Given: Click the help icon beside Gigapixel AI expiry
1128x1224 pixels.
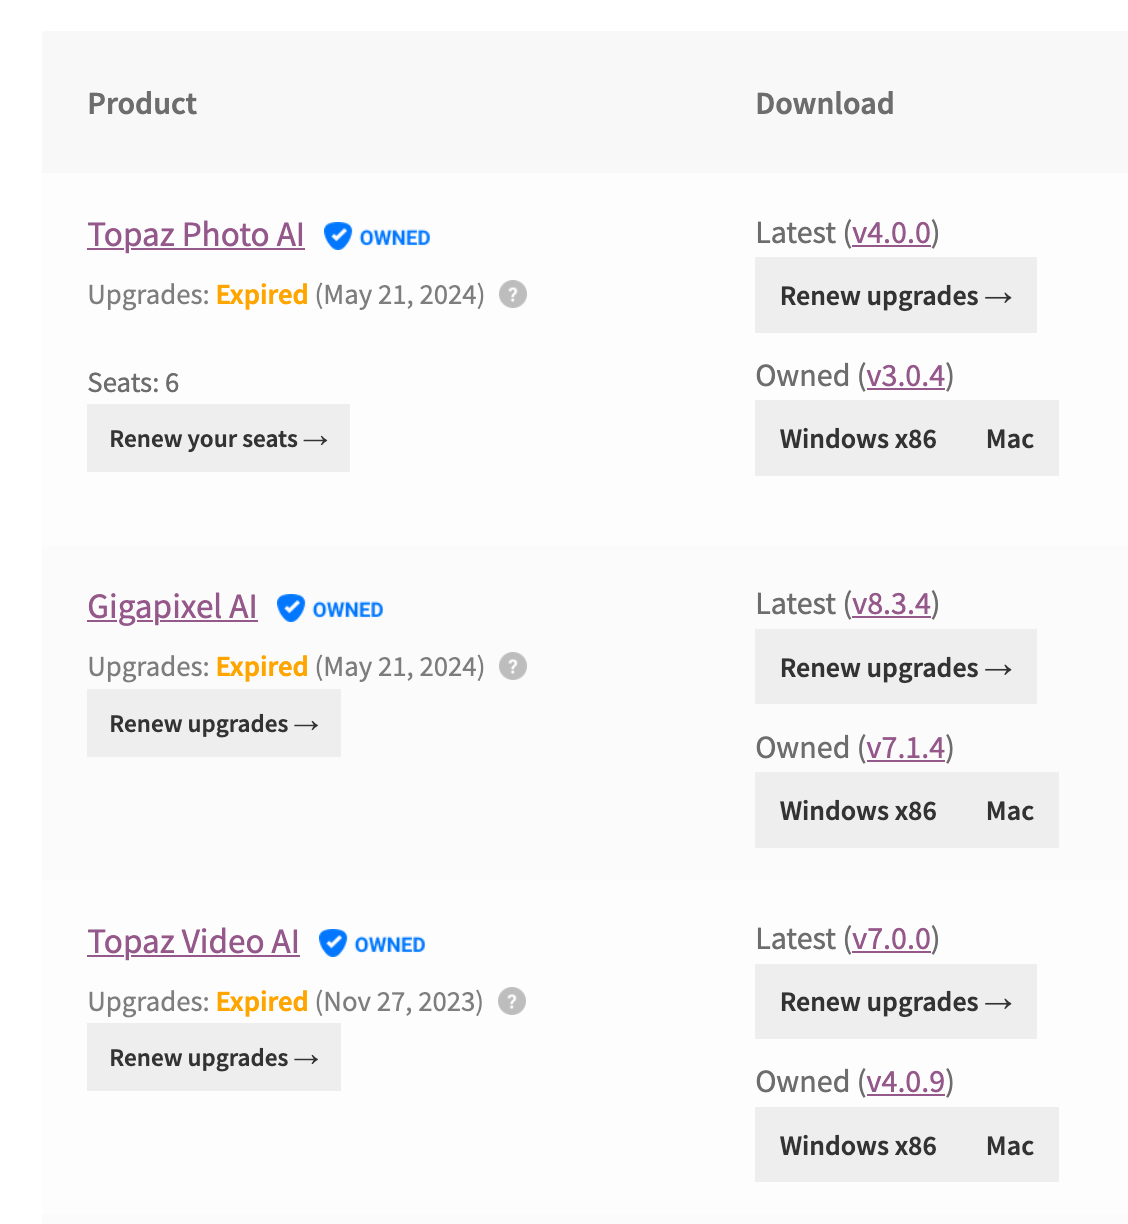Looking at the screenshot, I should (513, 667).
